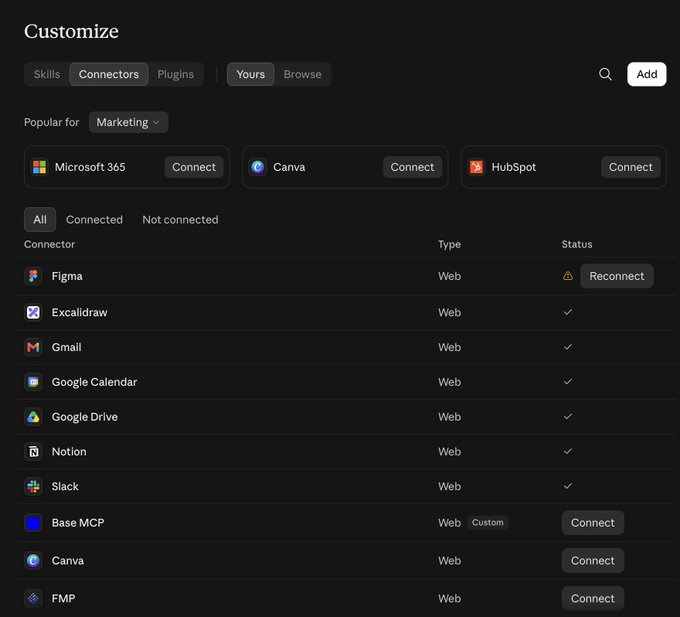Screen dimensions: 680x617
Task: Switch to the Browse tab
Action: coord(303,74)
